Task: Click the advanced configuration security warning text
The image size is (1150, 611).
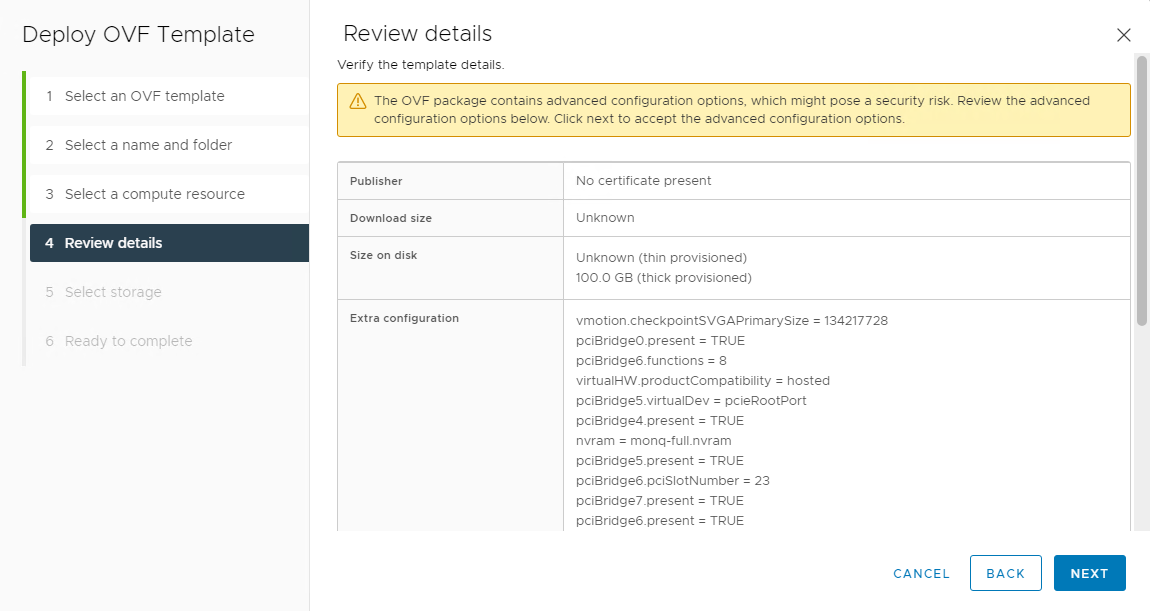Action: [x=732, y=109]
